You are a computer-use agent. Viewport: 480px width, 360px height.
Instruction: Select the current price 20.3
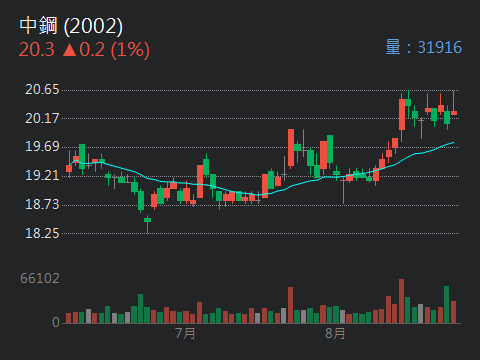(36, 50)
